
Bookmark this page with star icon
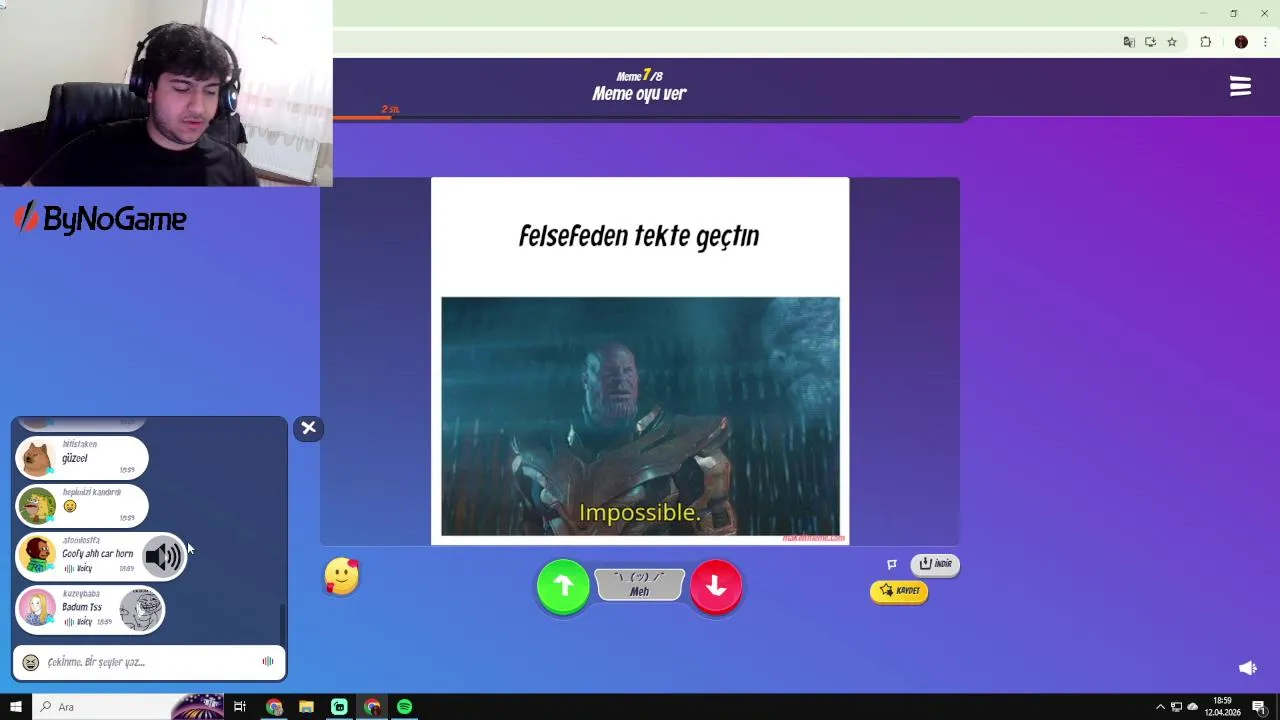(x=1172, y=42)
